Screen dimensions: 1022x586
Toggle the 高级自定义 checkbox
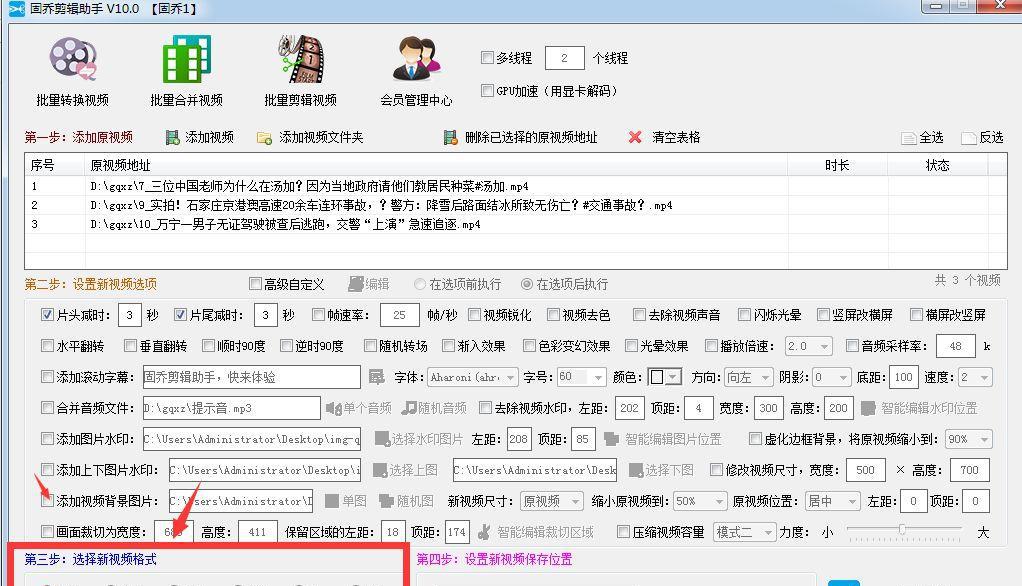256,284
